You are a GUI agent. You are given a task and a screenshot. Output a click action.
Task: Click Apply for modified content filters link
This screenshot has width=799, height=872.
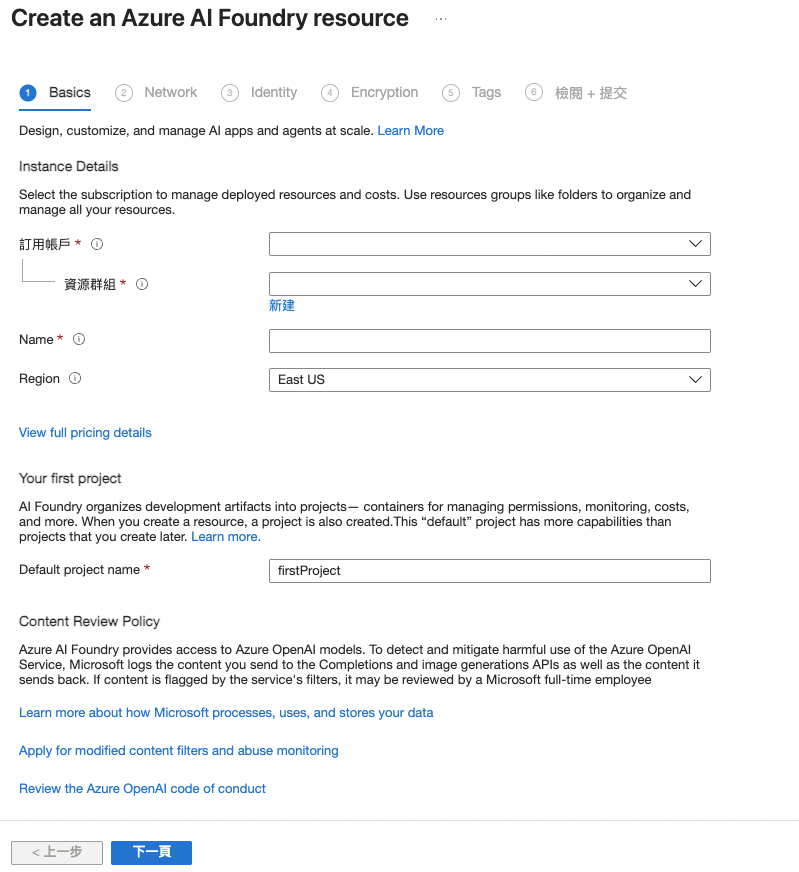coord(178,751)
